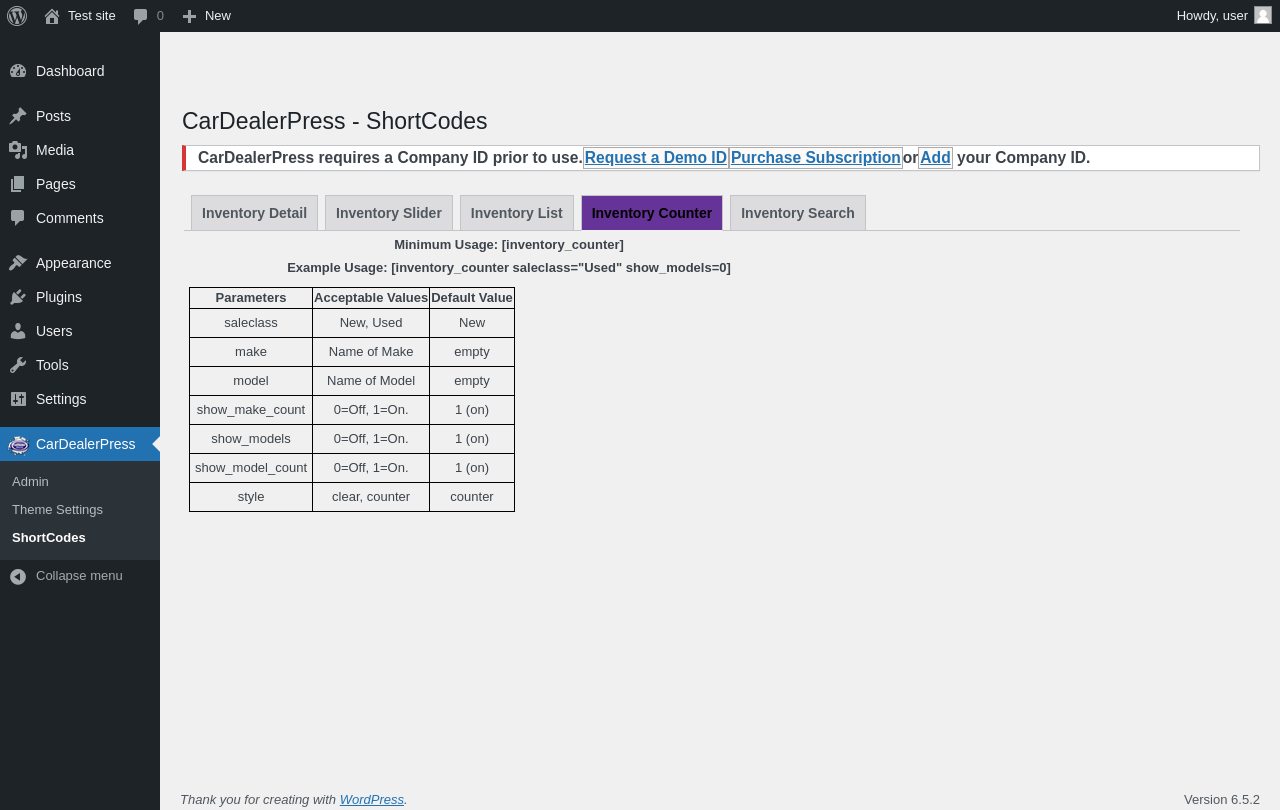
Task: Click the "Name of Model" cell
Action: point(371,381)
